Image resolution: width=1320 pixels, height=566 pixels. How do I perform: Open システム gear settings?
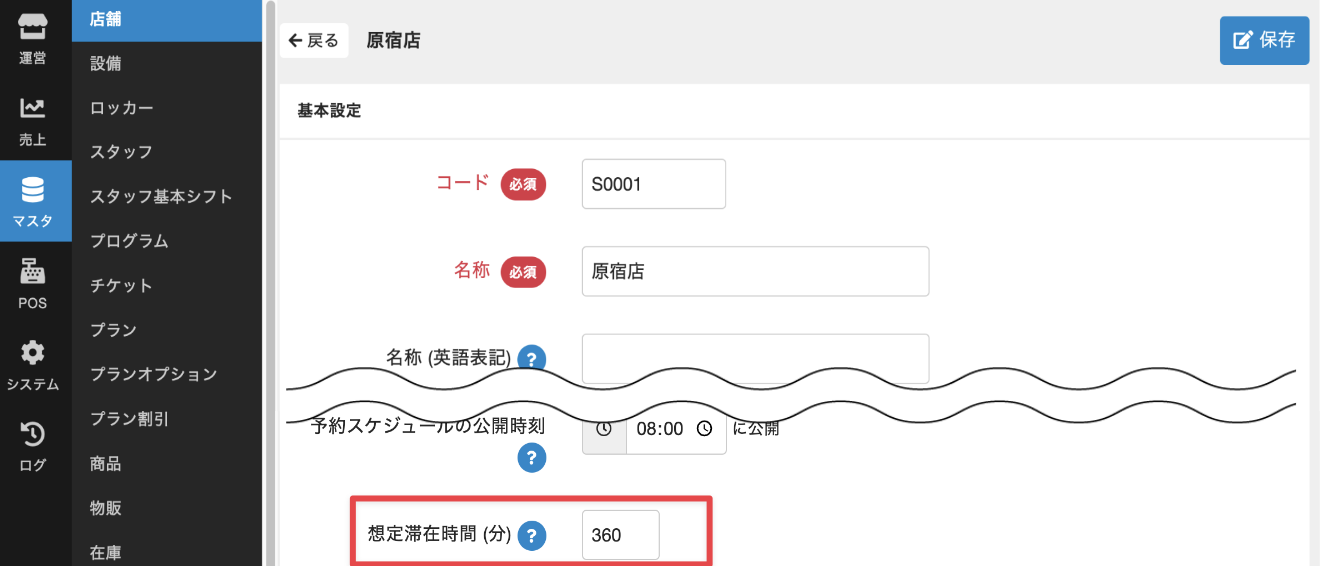pyautogui.click(x=33, y=365)
